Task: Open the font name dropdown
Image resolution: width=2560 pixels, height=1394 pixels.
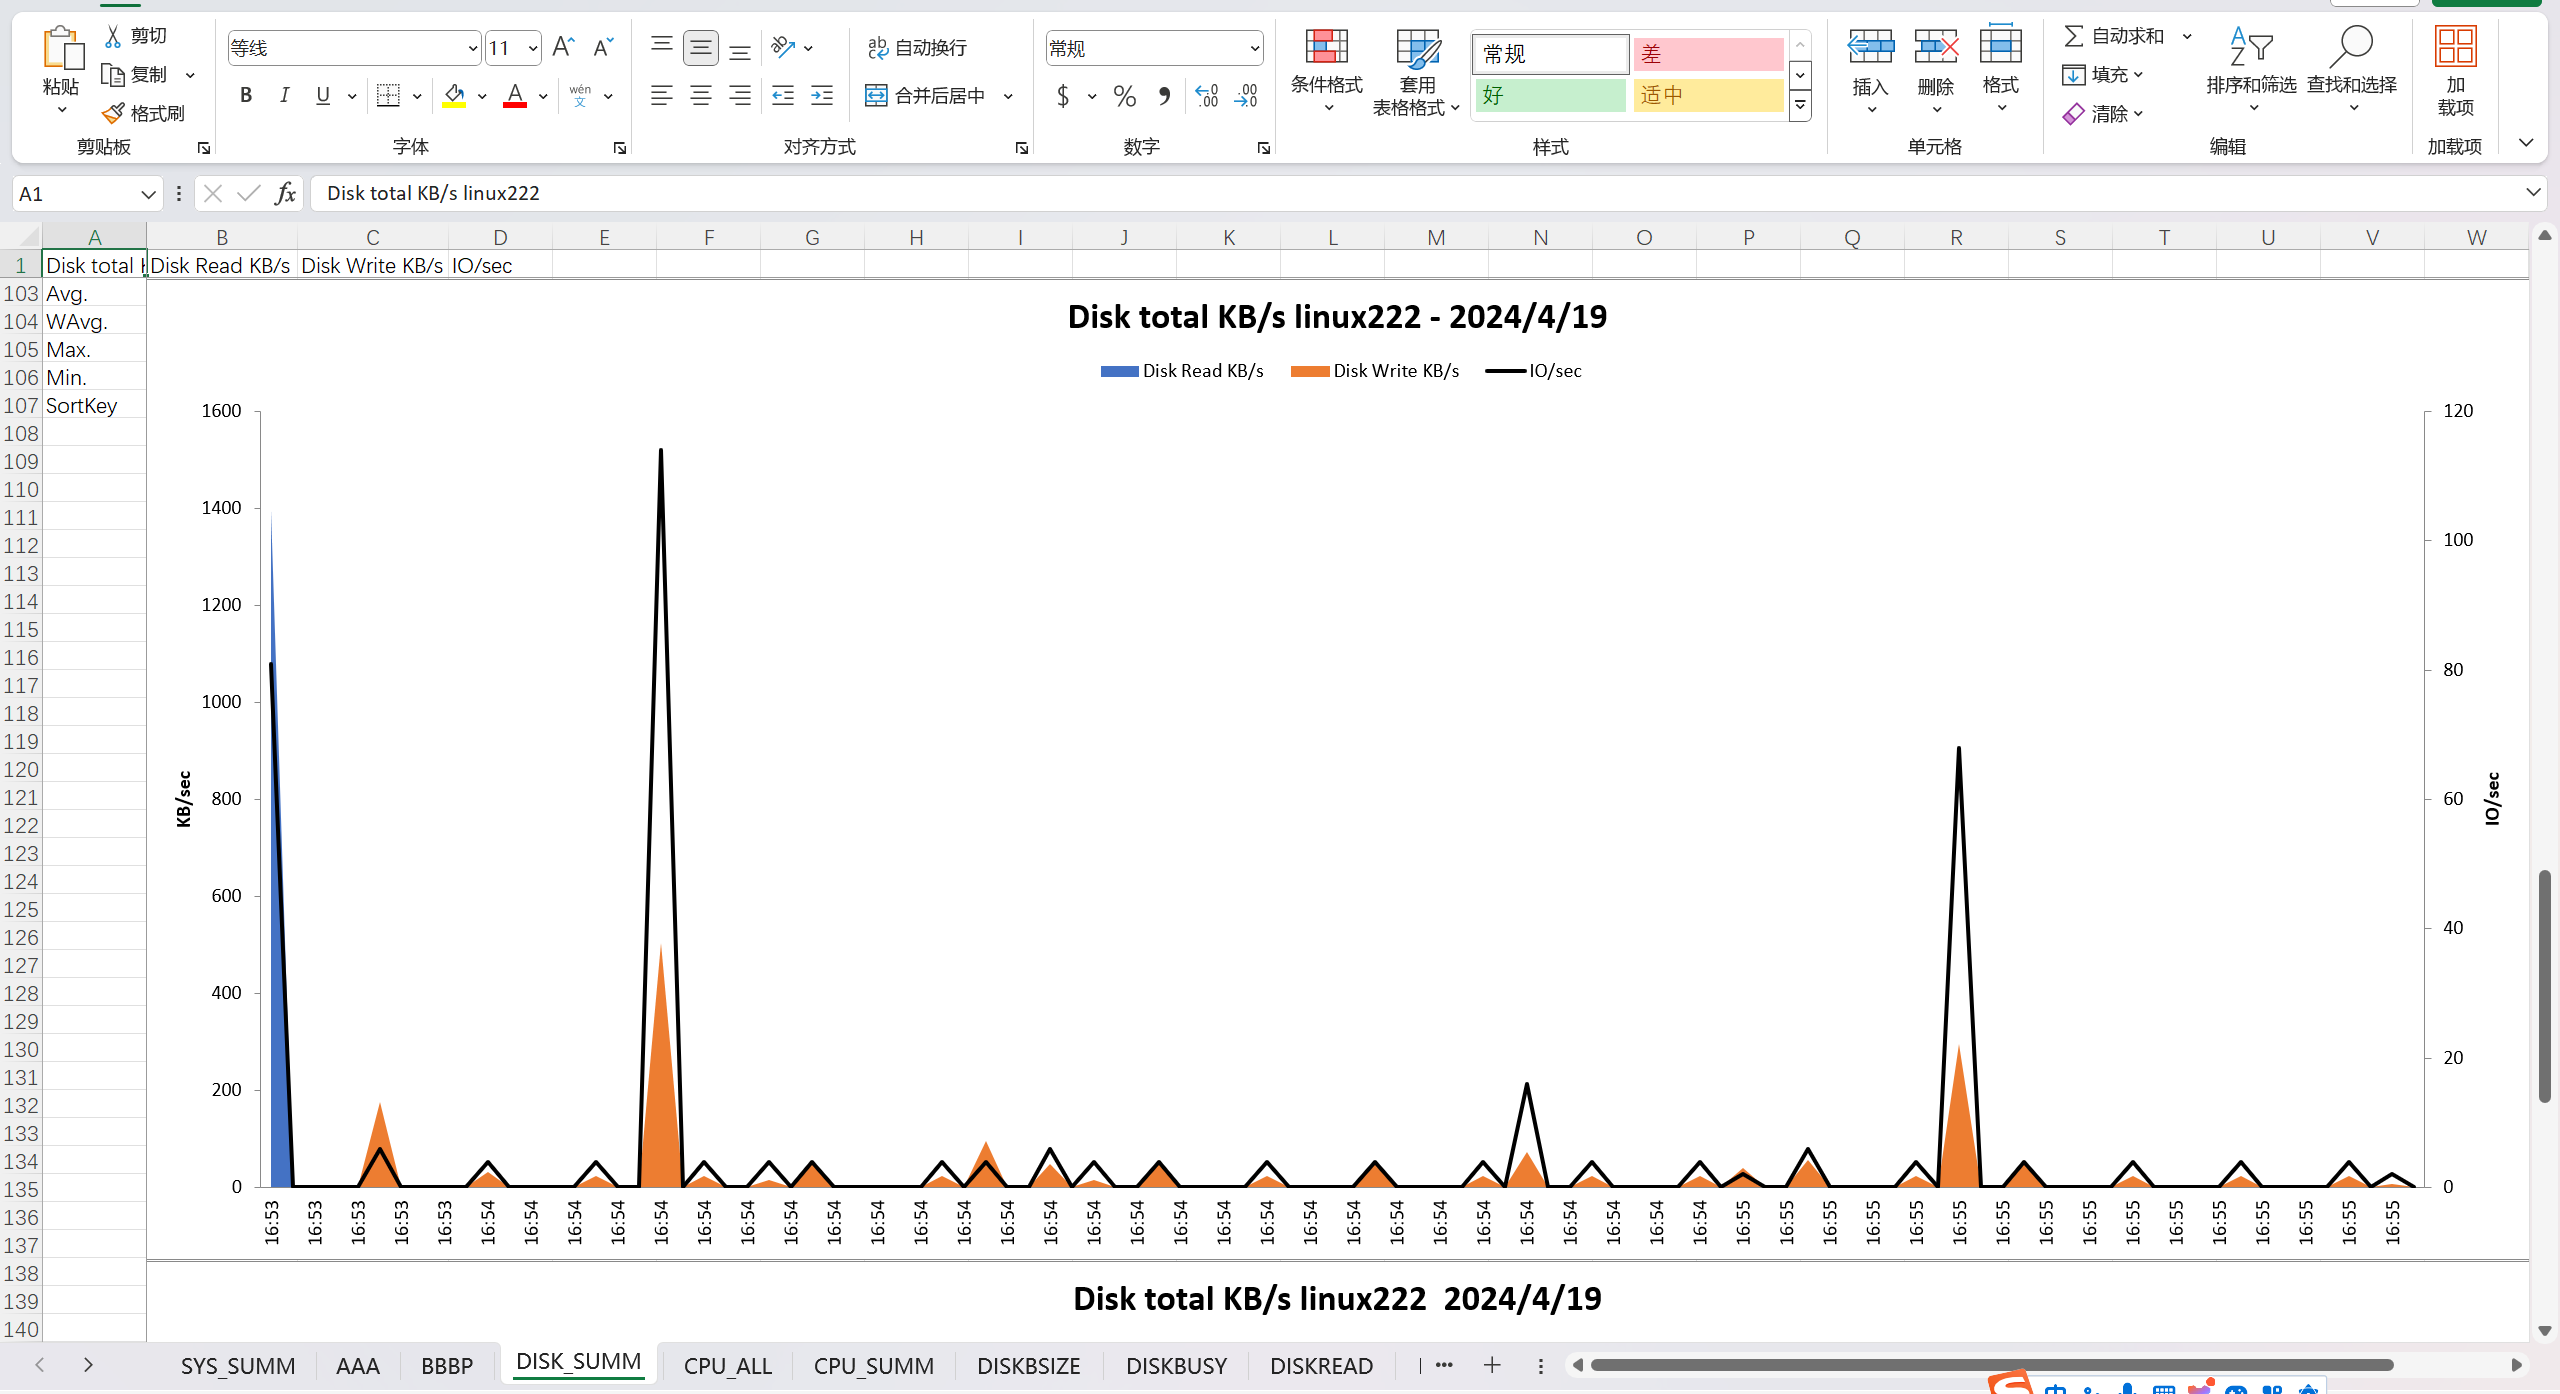Action: point(473,48)
